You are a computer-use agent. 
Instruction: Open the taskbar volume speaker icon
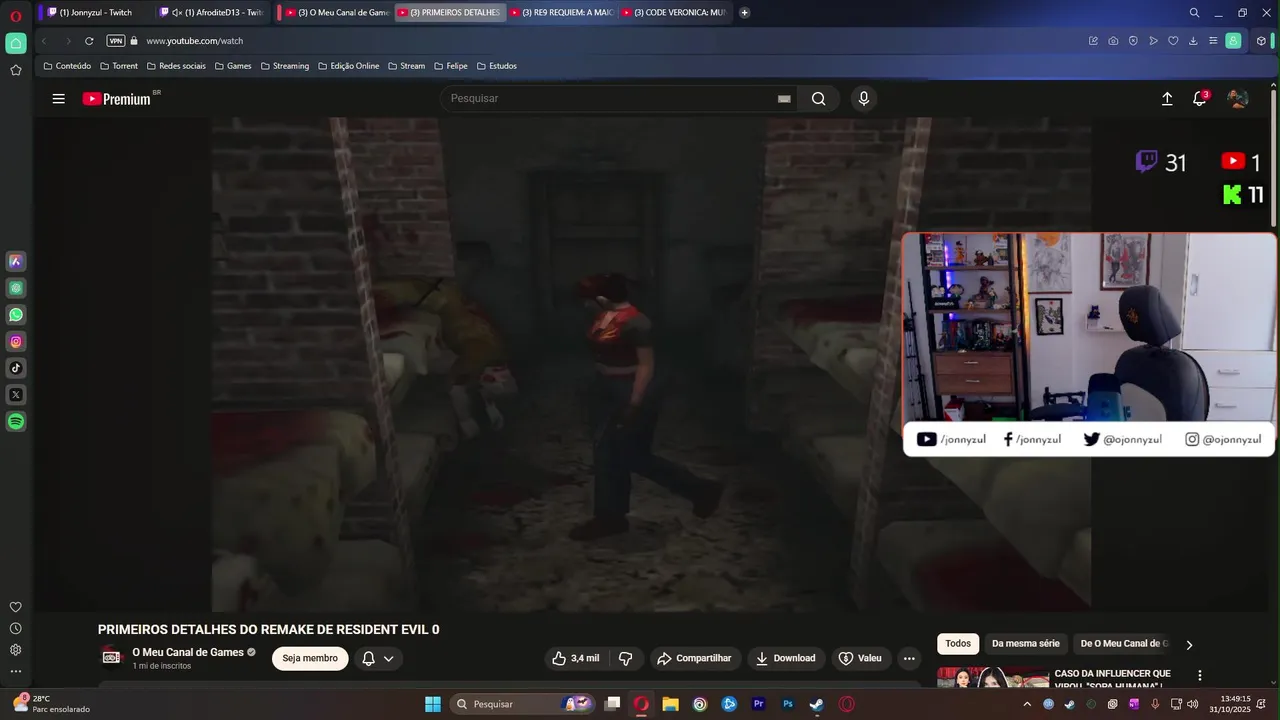click(x=1192, y=704)
